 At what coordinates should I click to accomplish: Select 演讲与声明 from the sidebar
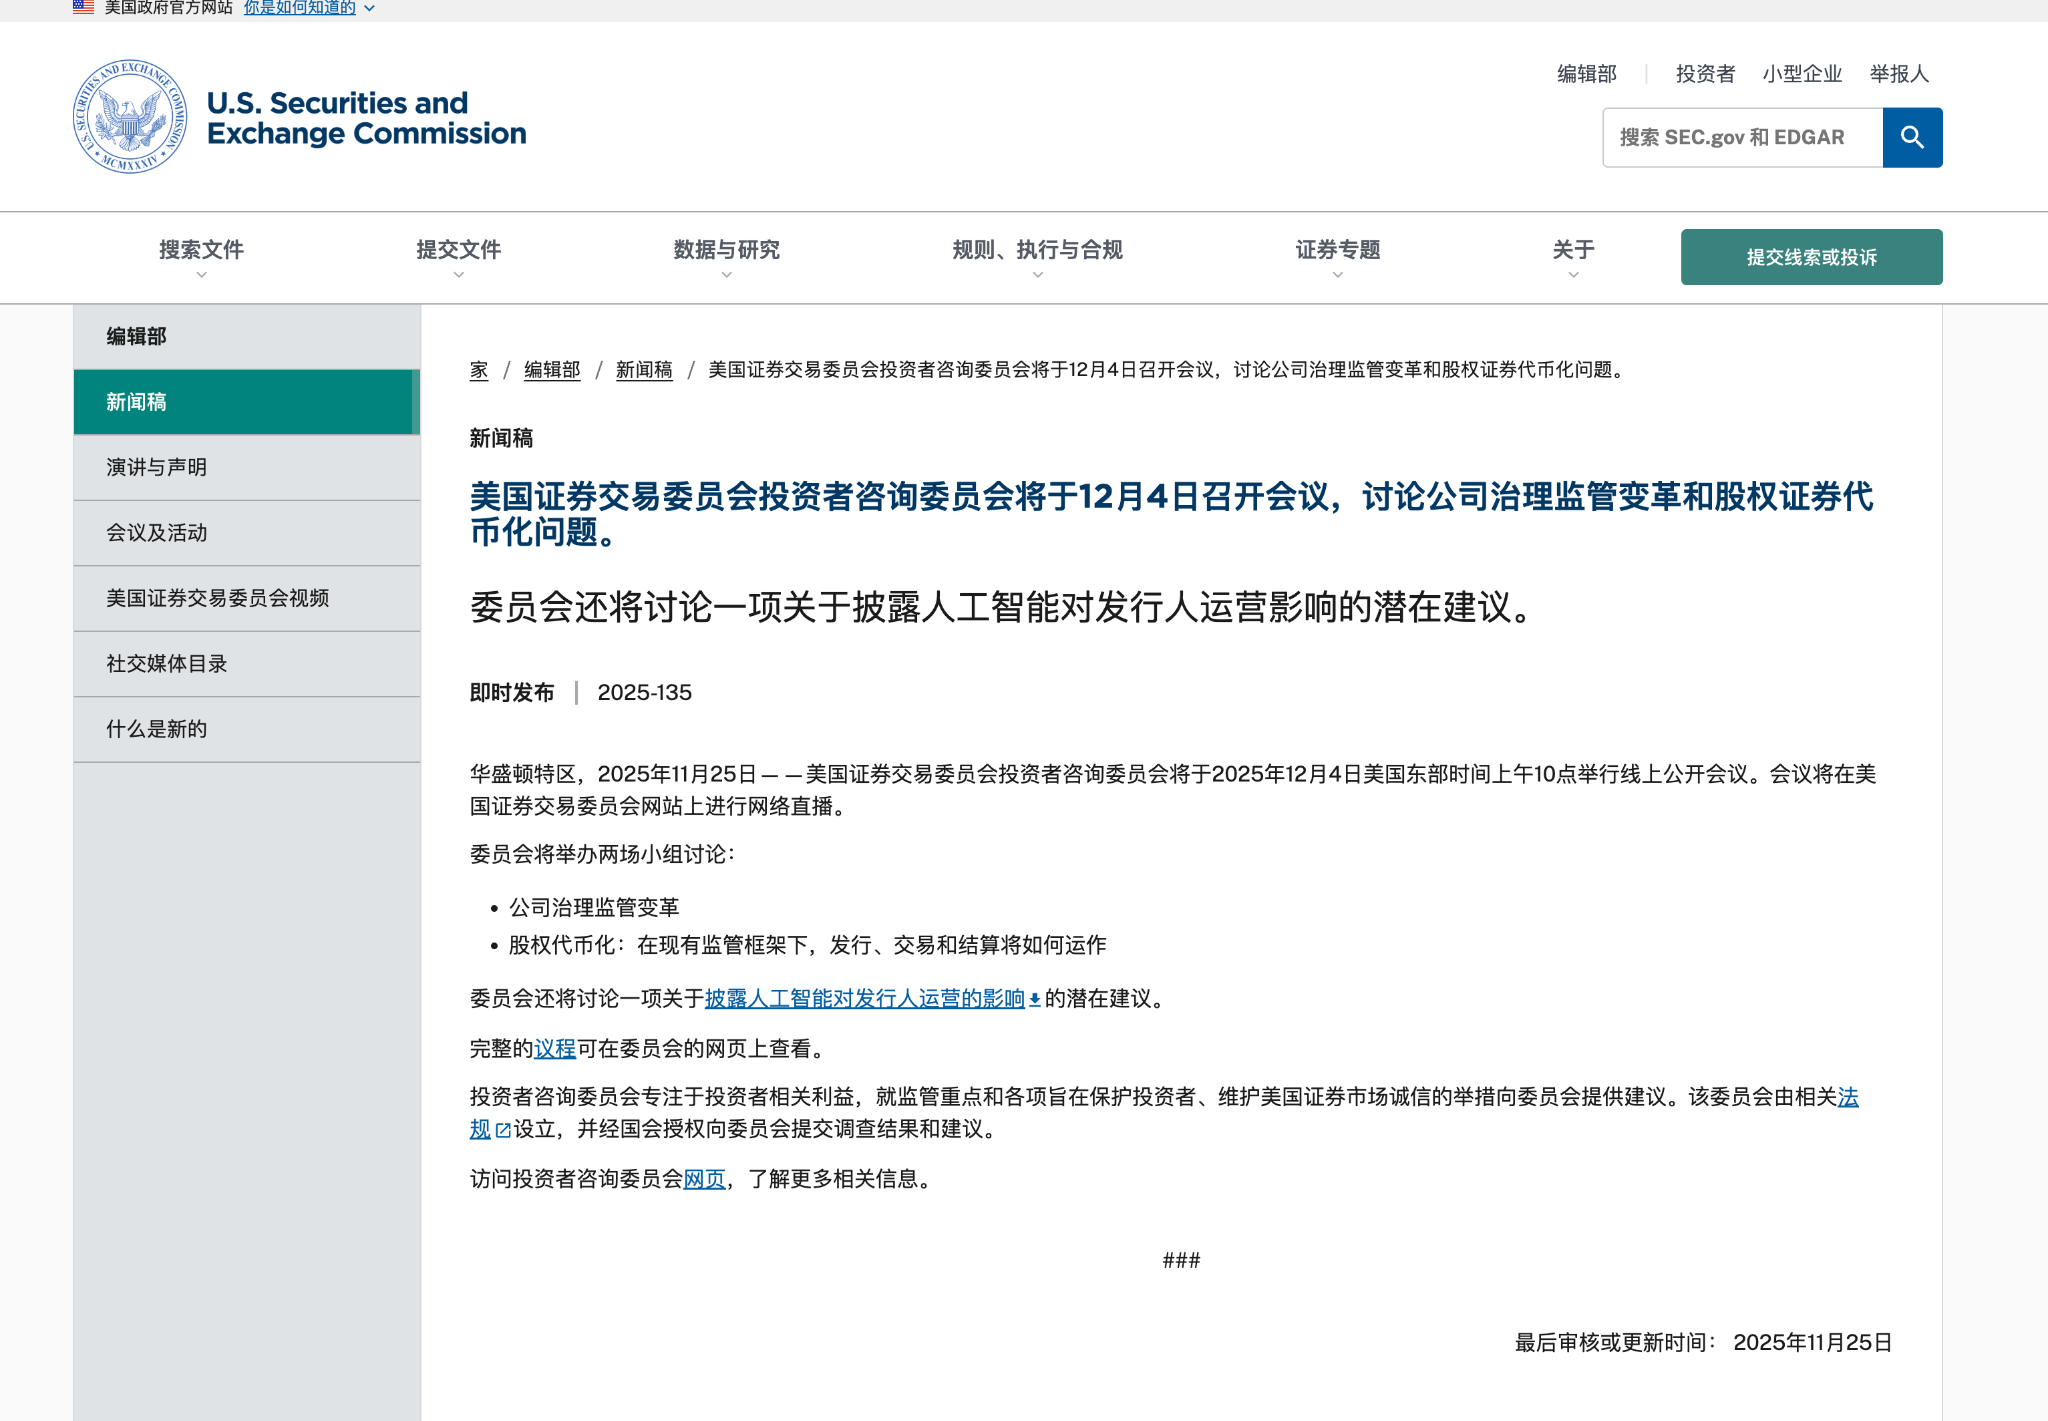pyautogui.click(x=157, y=467)
